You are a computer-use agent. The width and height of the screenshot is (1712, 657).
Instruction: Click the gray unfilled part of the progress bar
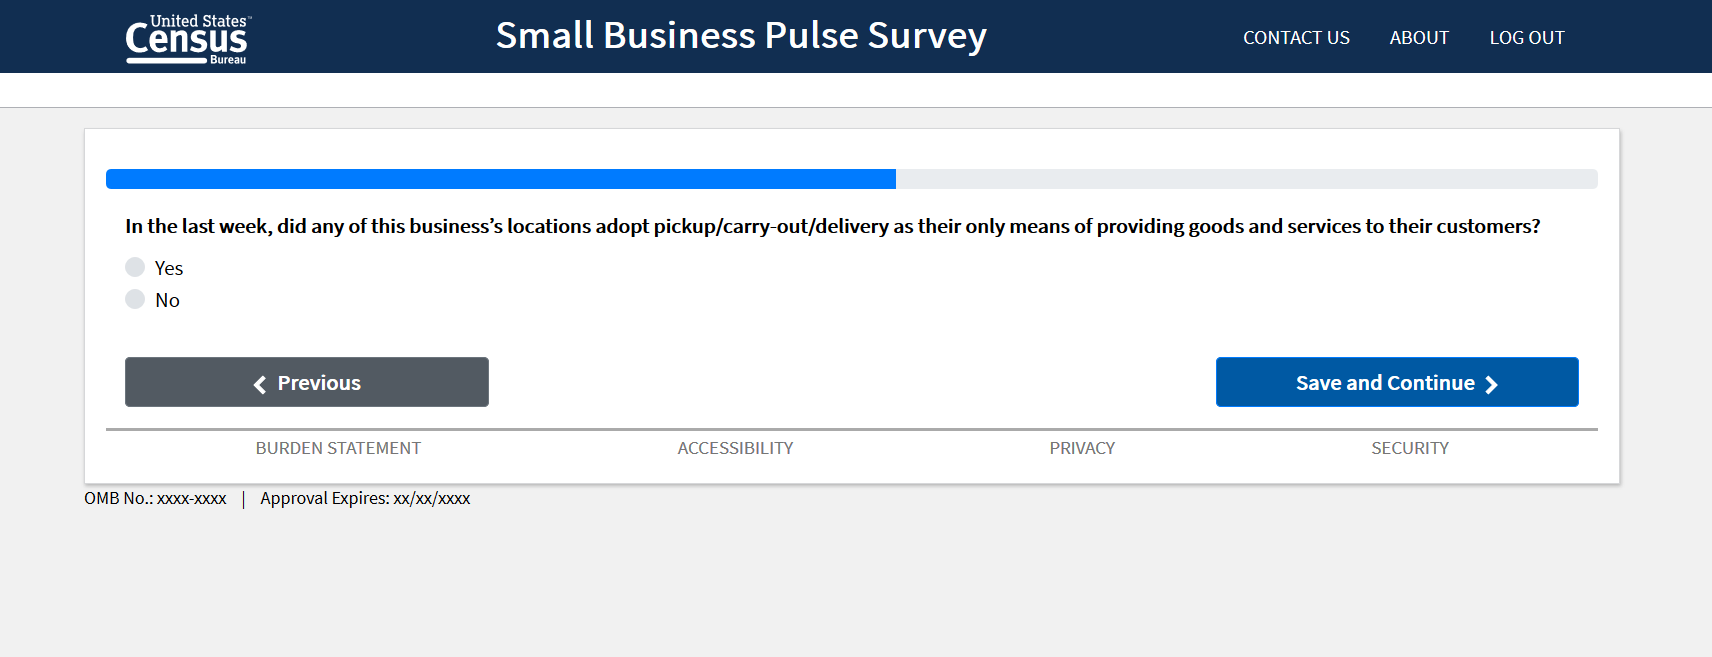click(1245, 179)
